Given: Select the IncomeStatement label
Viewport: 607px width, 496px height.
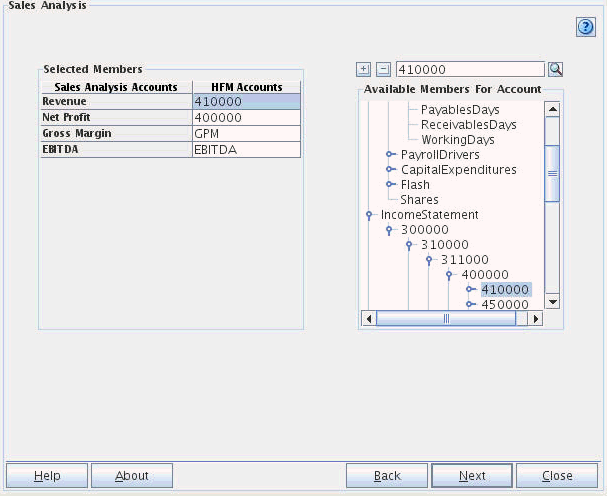Looking at the screenshot, I should [429, 215].
